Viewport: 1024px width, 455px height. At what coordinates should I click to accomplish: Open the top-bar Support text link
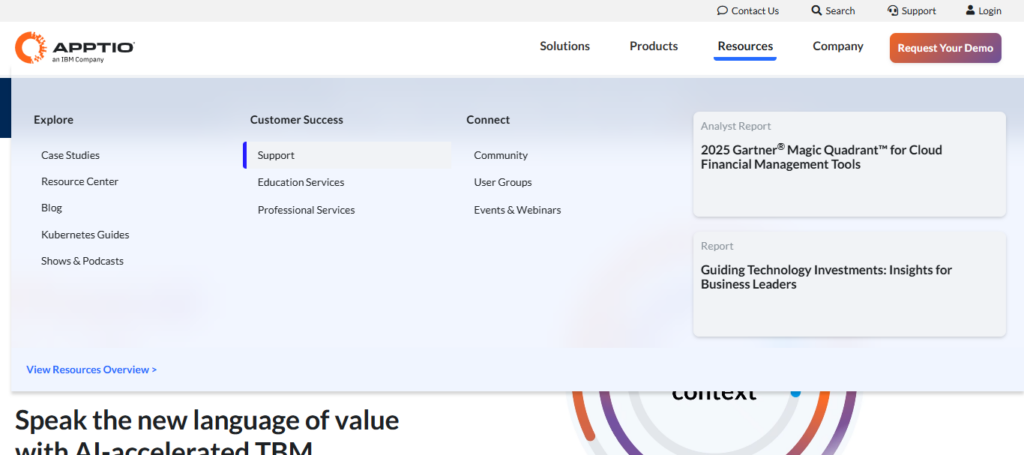point(919,10)
